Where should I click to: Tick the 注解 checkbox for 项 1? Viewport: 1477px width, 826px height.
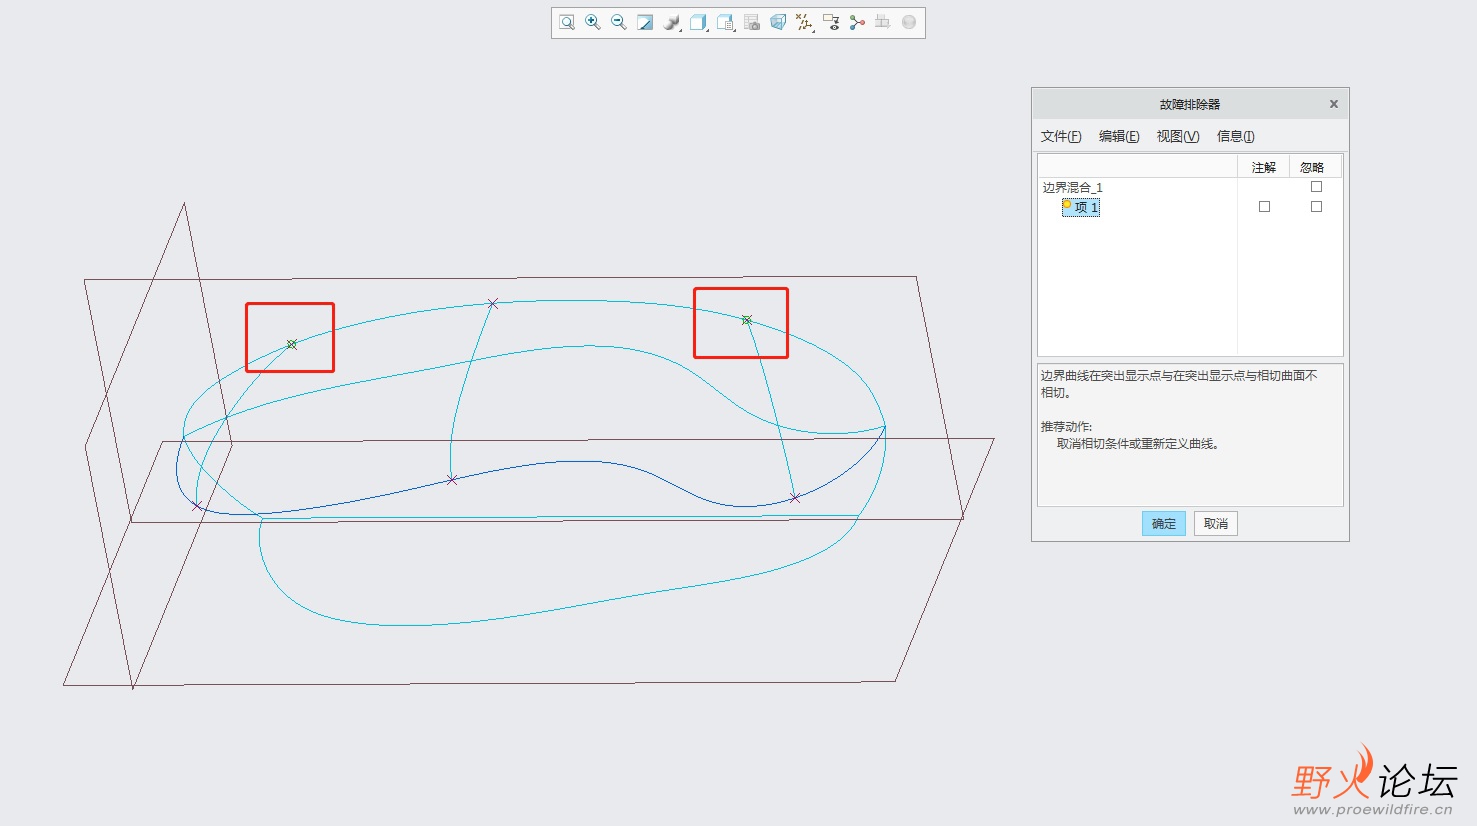coord(1264,207)
